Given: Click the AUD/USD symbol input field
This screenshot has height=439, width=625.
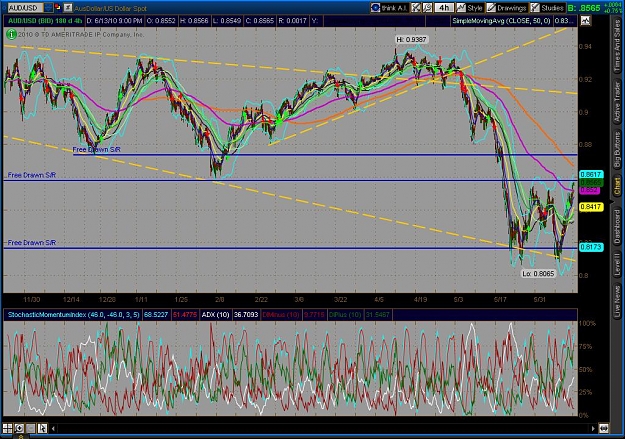Looking at the screenshot, I should pyautogui.click(x=25, y=8).
